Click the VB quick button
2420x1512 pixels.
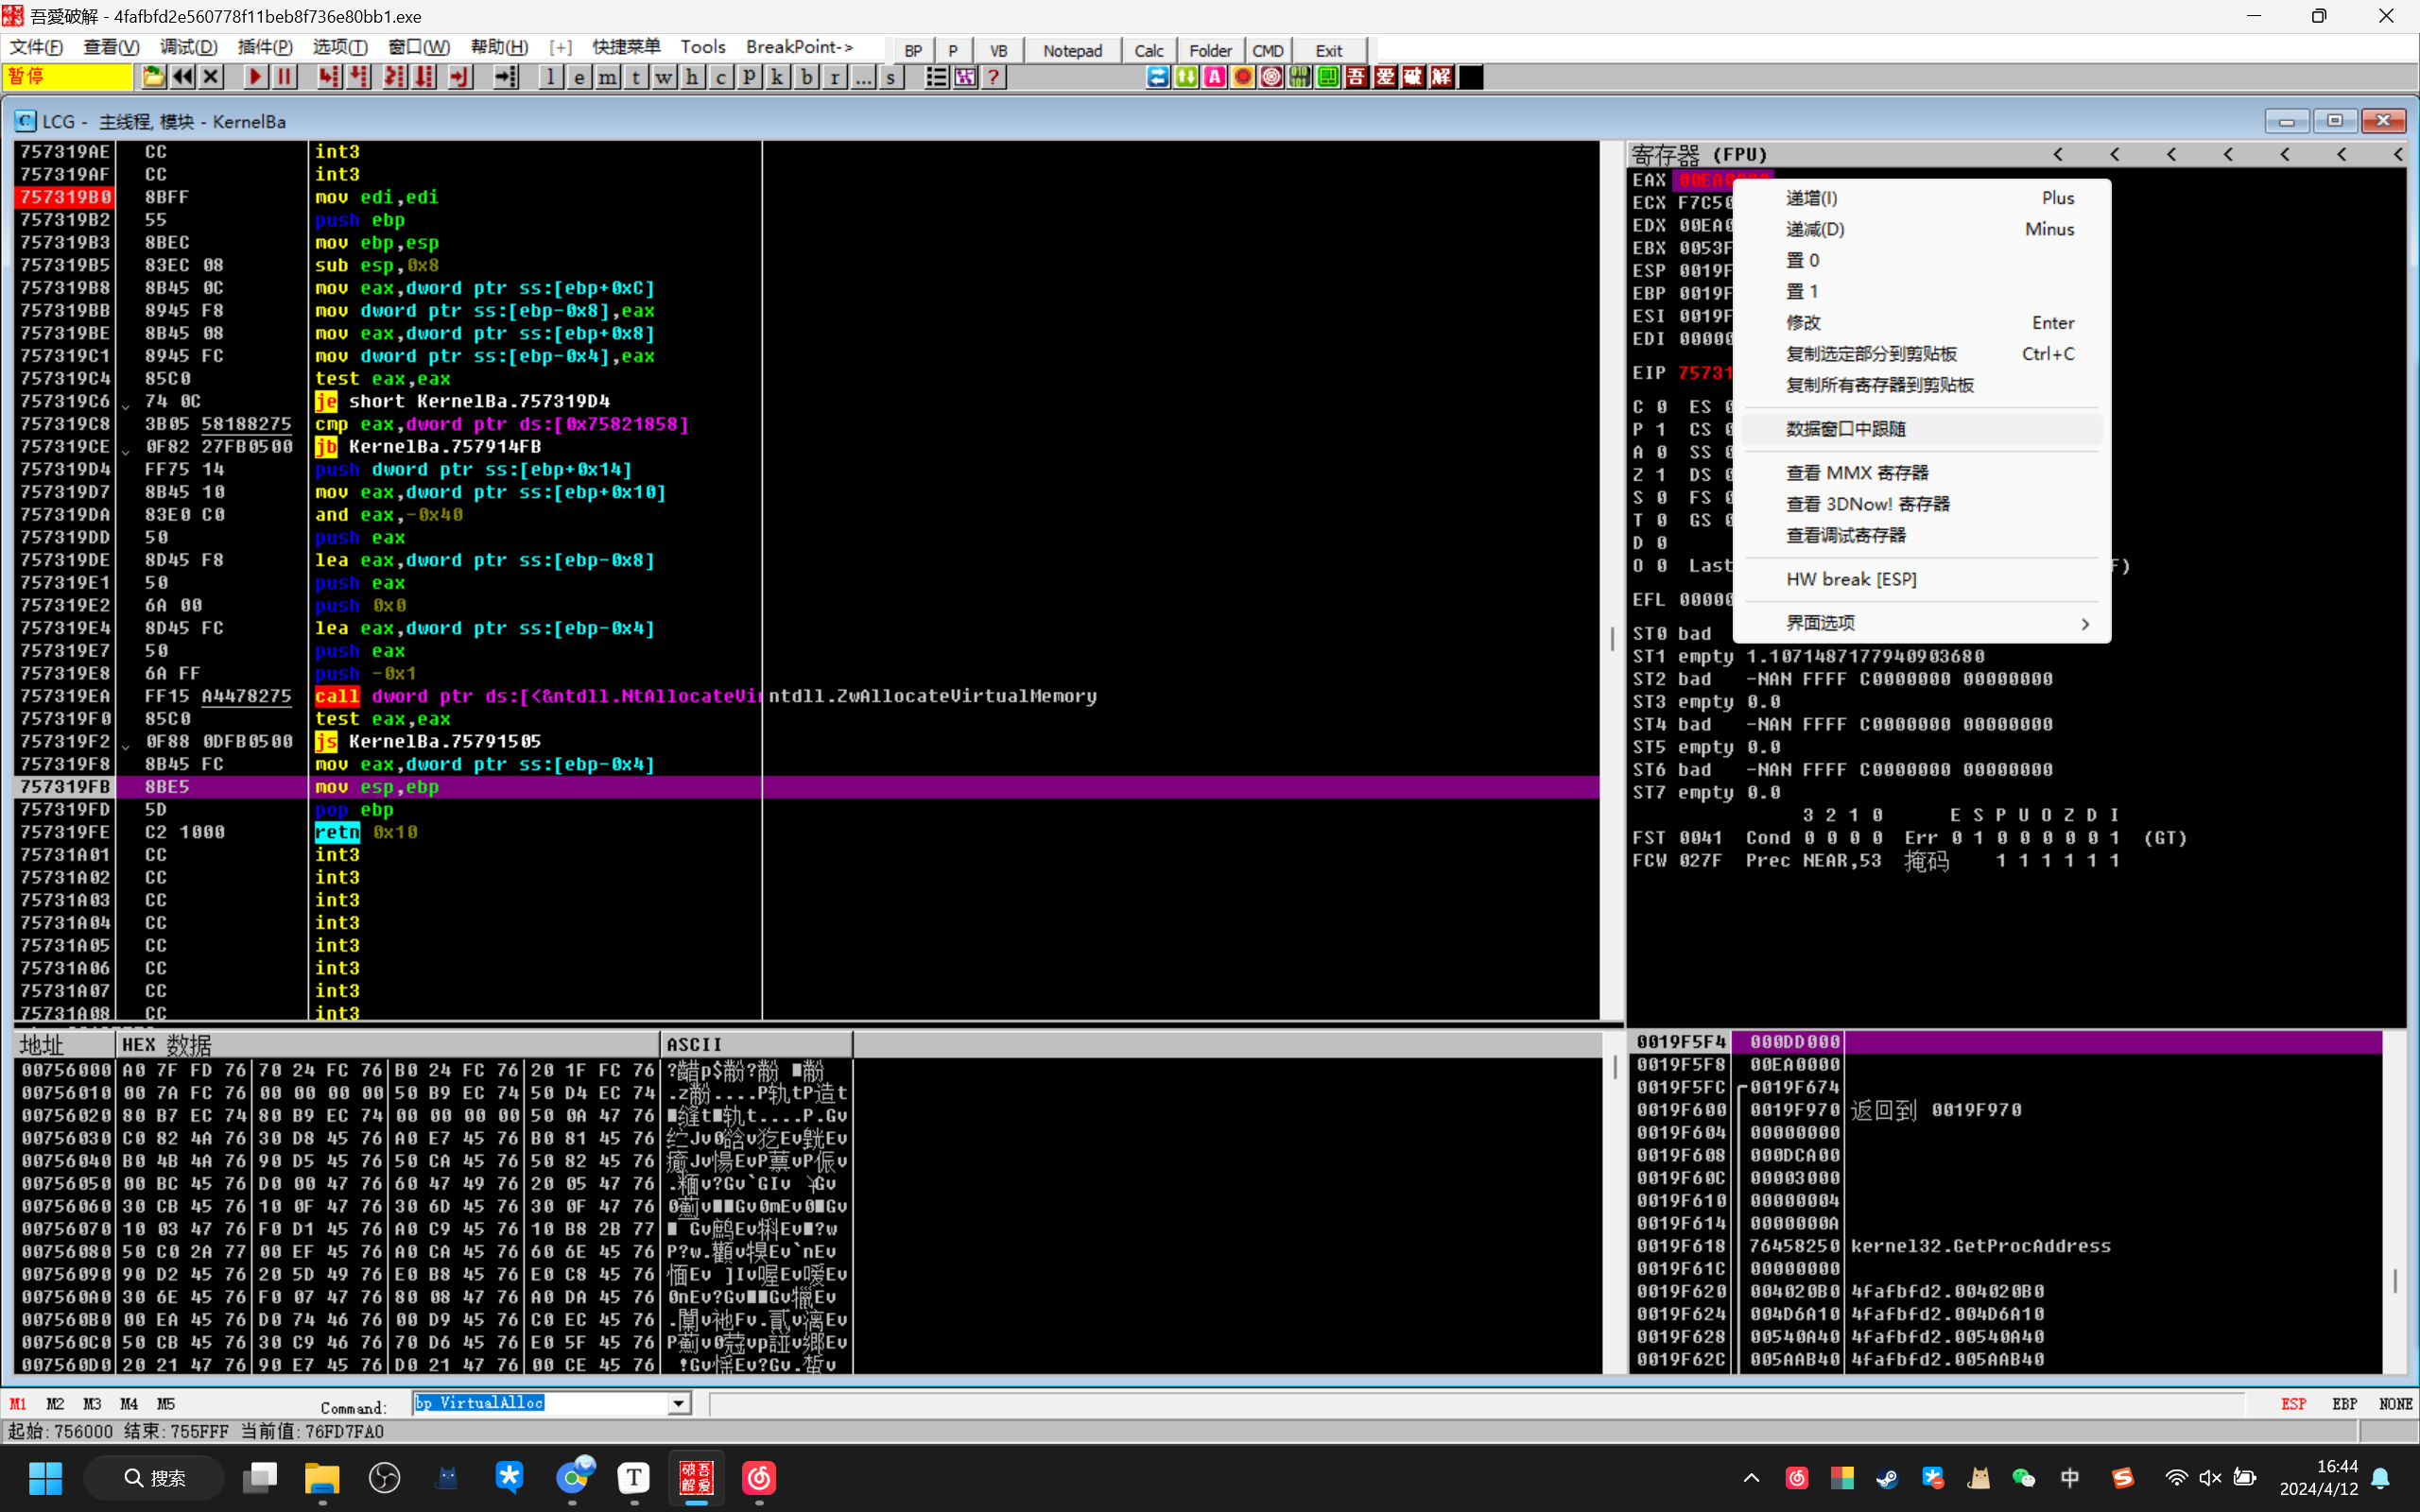(x=998, y=51)
